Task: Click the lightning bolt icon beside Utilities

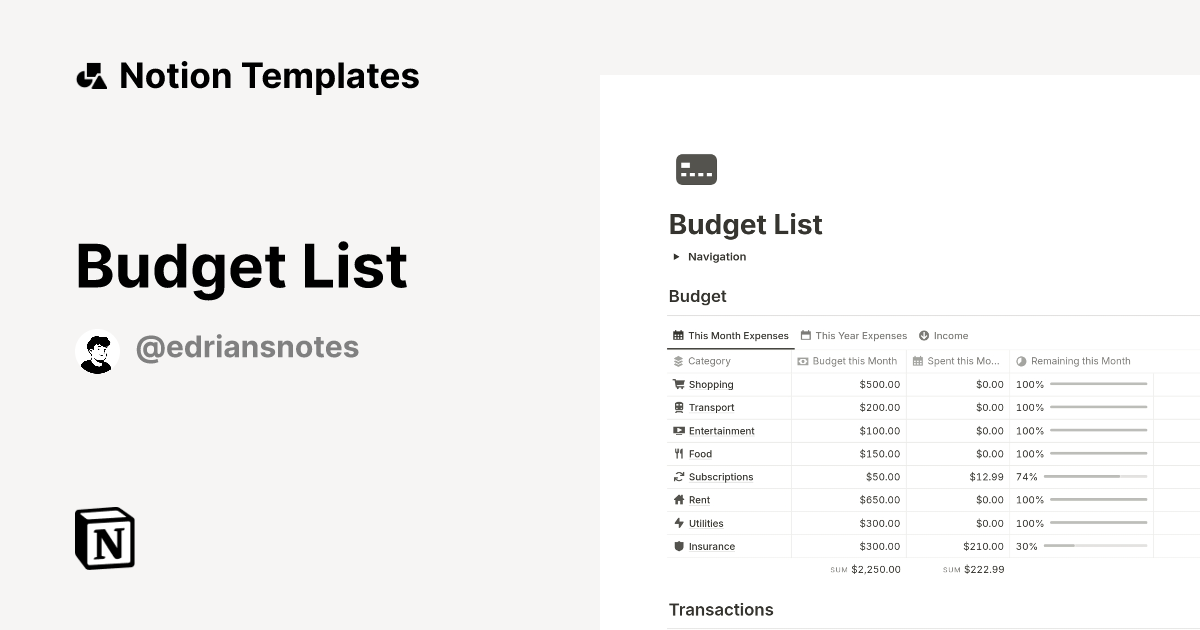Action: point(678,523)
